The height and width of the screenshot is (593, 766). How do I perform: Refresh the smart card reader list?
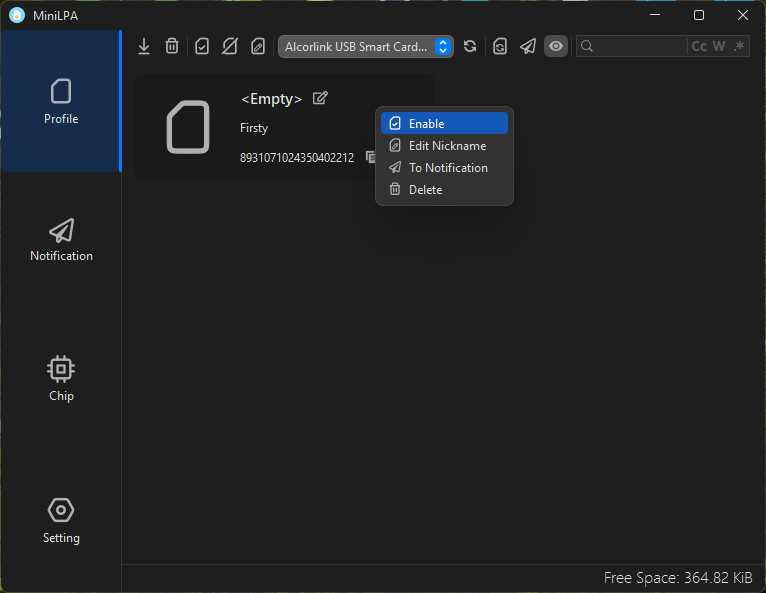[x=470, y=46]
